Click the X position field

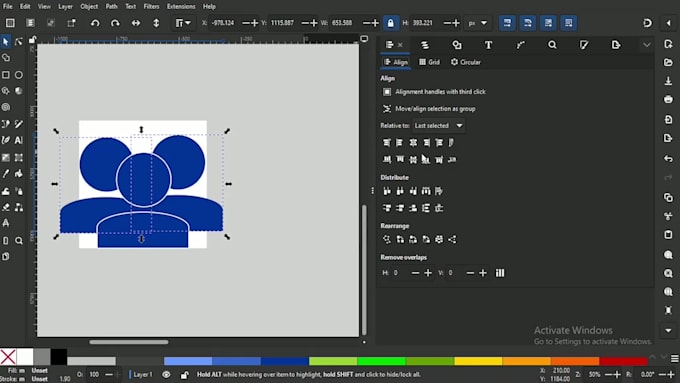click(x=224, y=23)
